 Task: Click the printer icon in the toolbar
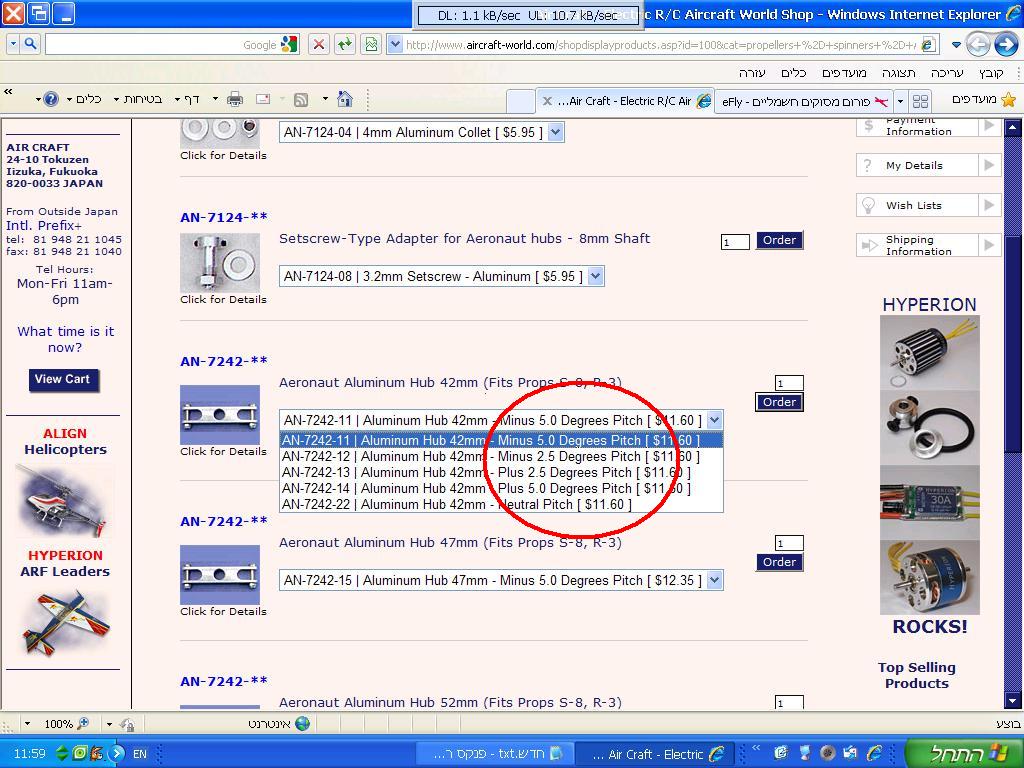[x=234, y=99]
